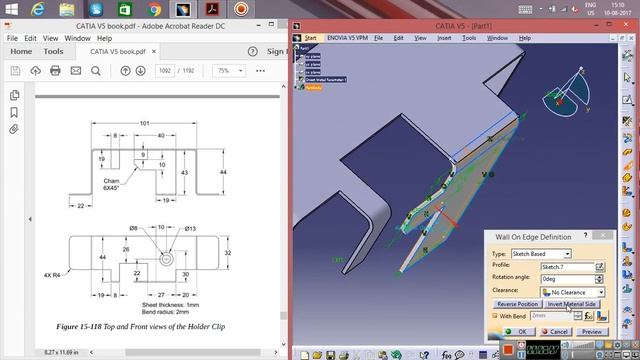Open Internet Explorer from the taskbar
The height and width of the screenshot is (360, 640).
coord(38,9)
